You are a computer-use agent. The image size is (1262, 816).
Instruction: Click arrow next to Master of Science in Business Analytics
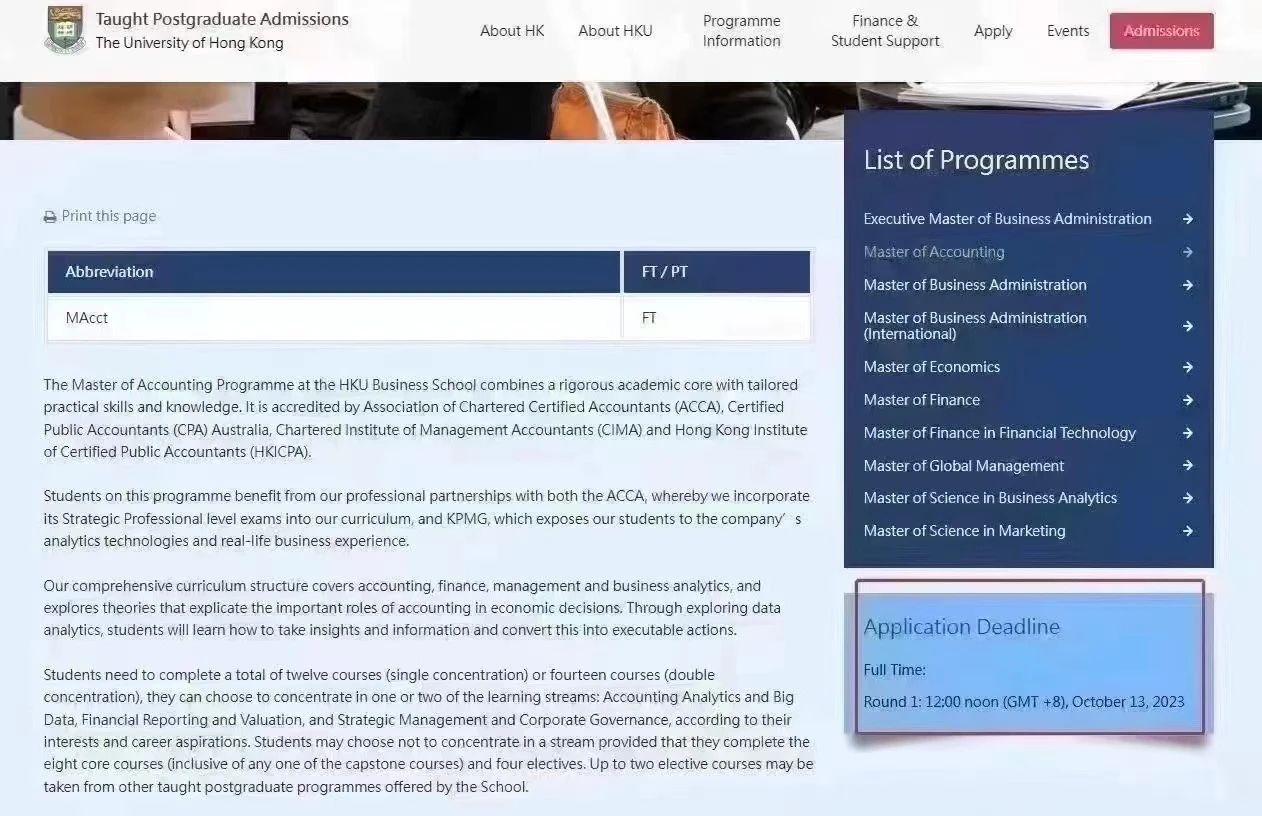[1187, 498]
